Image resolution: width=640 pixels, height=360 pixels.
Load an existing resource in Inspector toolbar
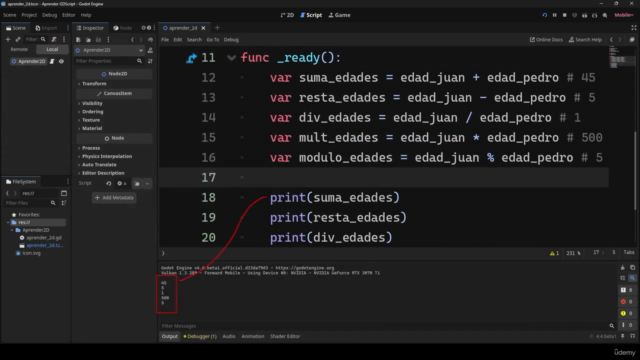[x=88, y=40]
